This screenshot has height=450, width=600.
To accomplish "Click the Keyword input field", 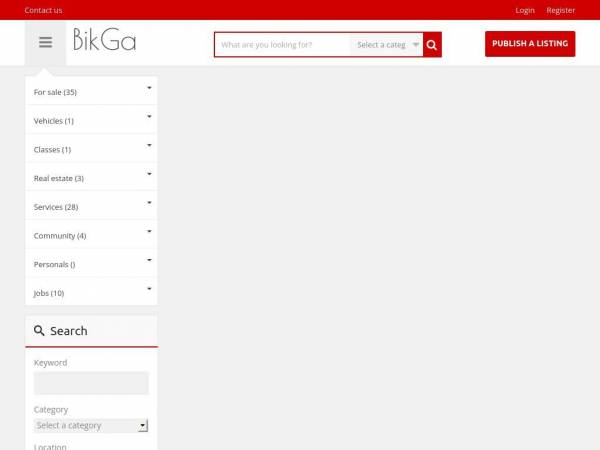I will pyautogui.click(x=91, y=383).
